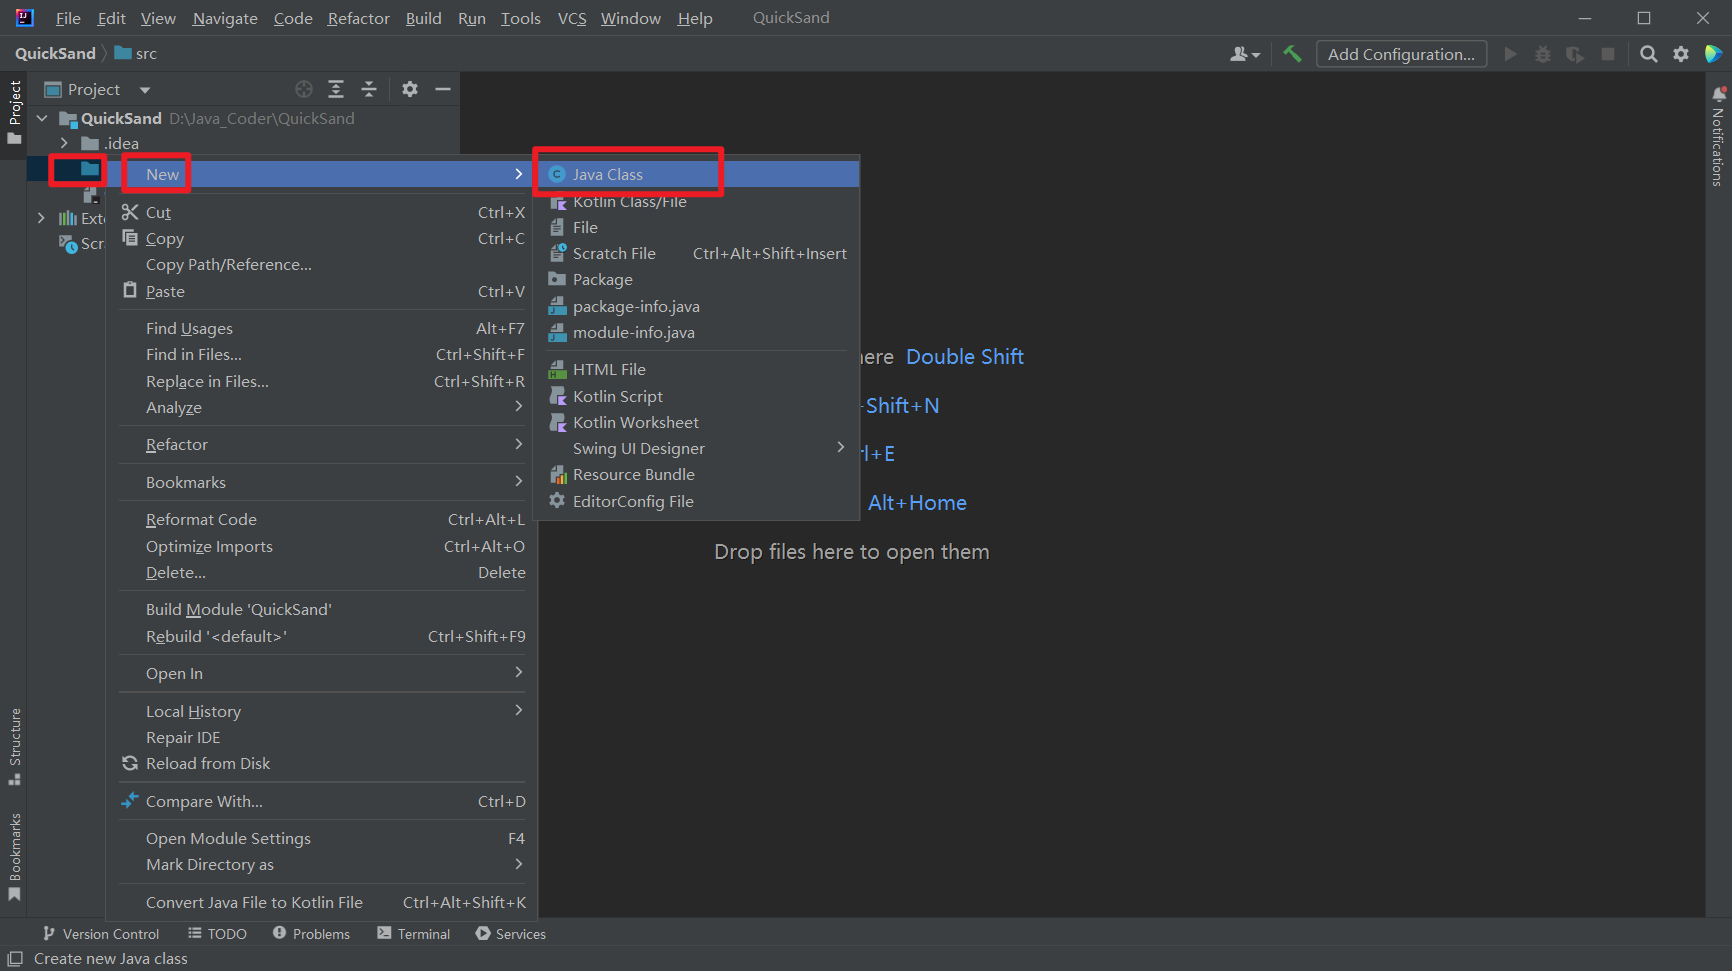This screenshot has height=971, width=1732.
Task: Click Select Opened File target icon
Action: pyautogui.click(x=304, y=89)
